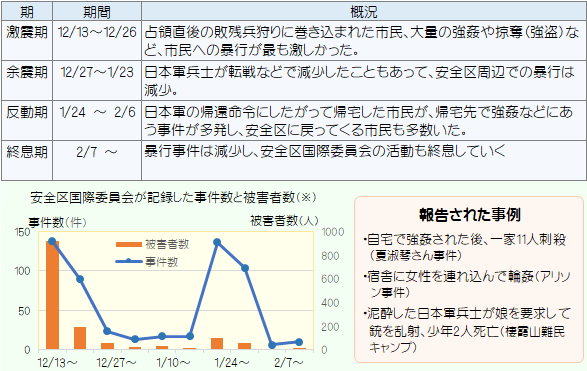Click the 800 tick on the victims axis
This screenshot has height=371, width=587.
pos(330,256)
